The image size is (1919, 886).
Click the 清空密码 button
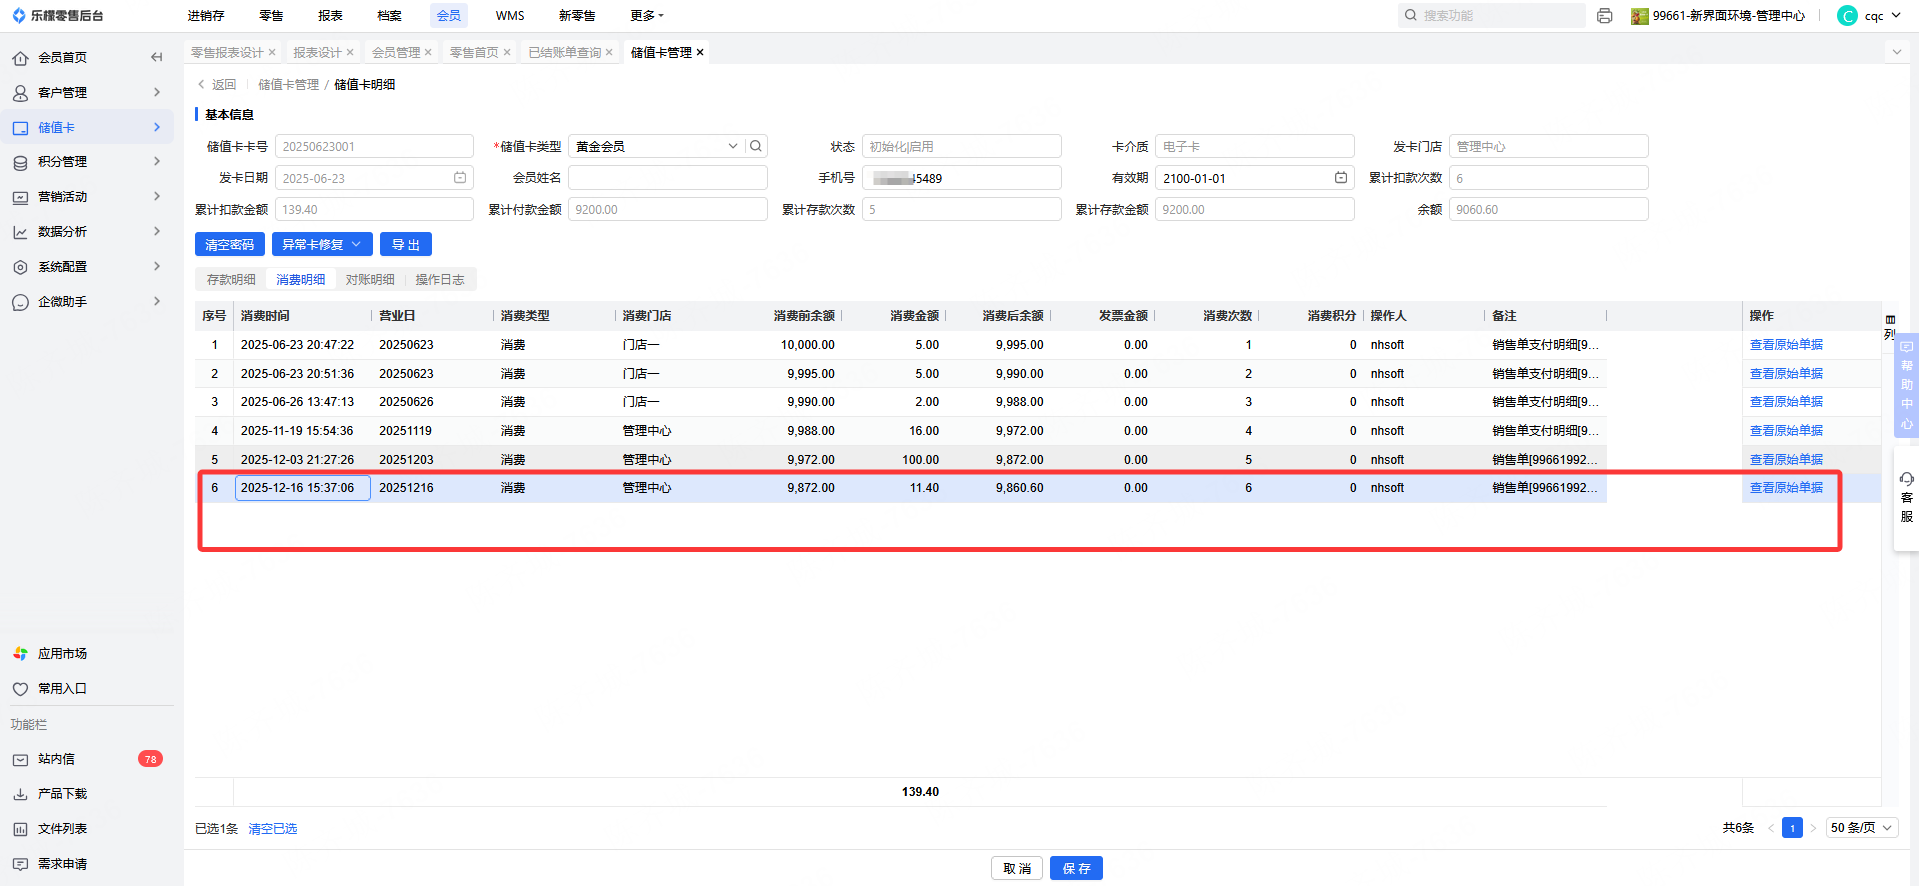pyautogui.click(x=230, y=245)
